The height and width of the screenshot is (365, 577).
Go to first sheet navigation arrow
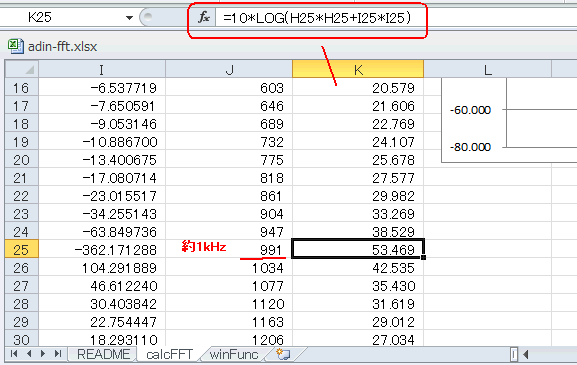click(x=14, y=354)
